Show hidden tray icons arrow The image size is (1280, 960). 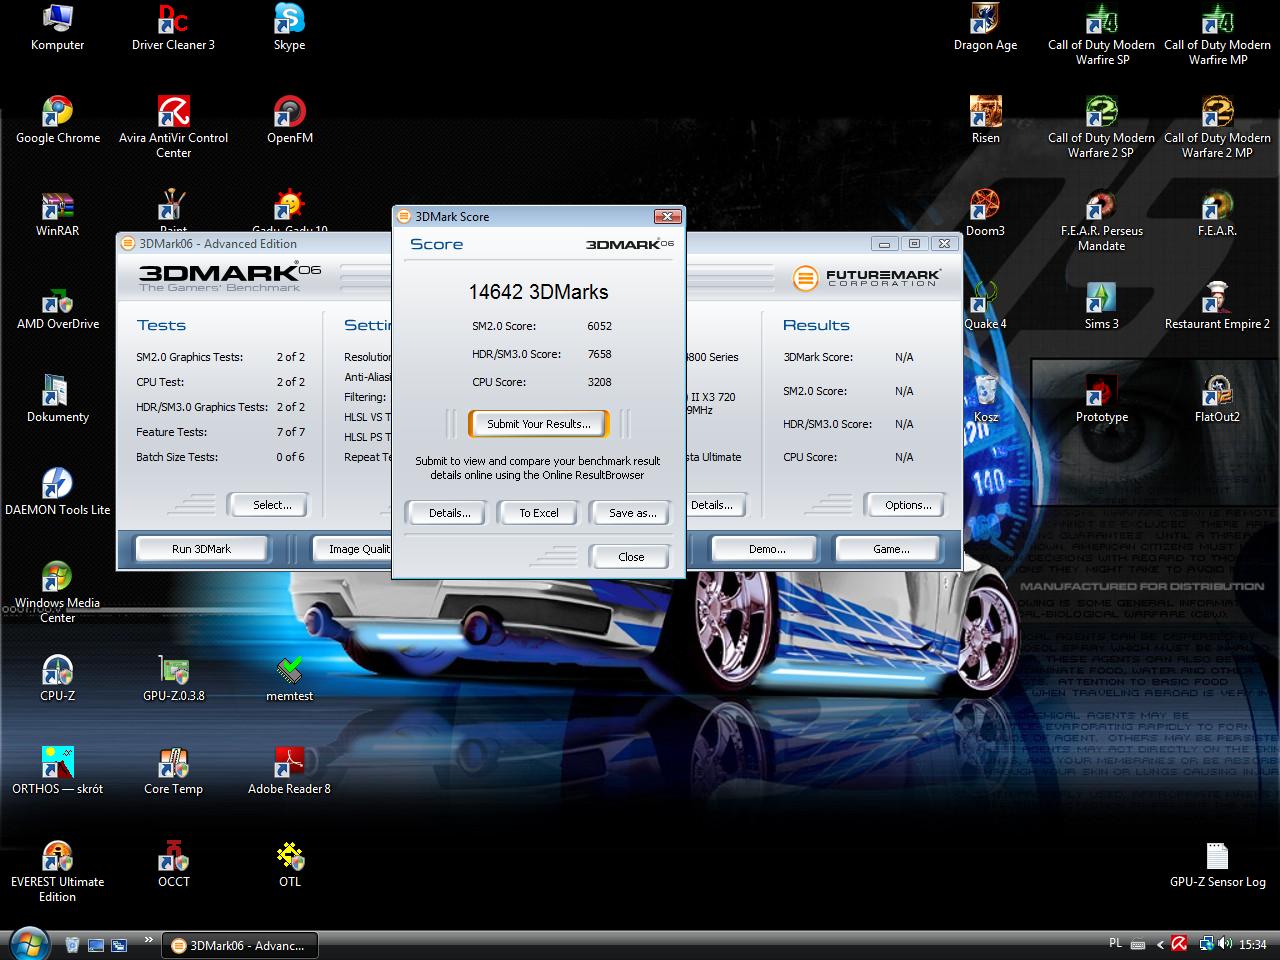coord(1160,944)
